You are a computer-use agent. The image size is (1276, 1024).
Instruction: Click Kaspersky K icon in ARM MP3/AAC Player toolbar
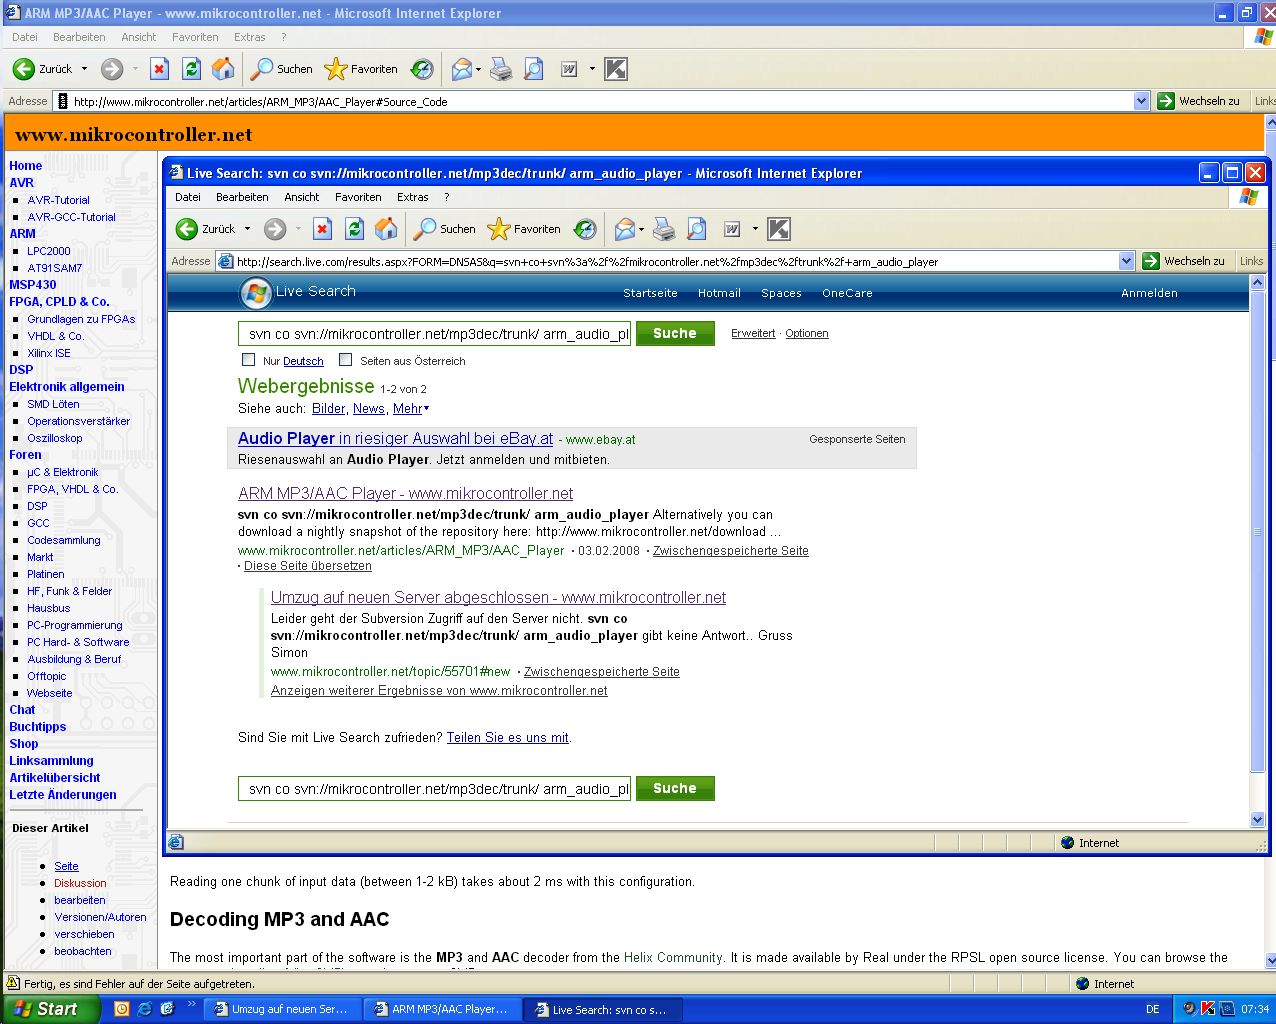(616, 69)
